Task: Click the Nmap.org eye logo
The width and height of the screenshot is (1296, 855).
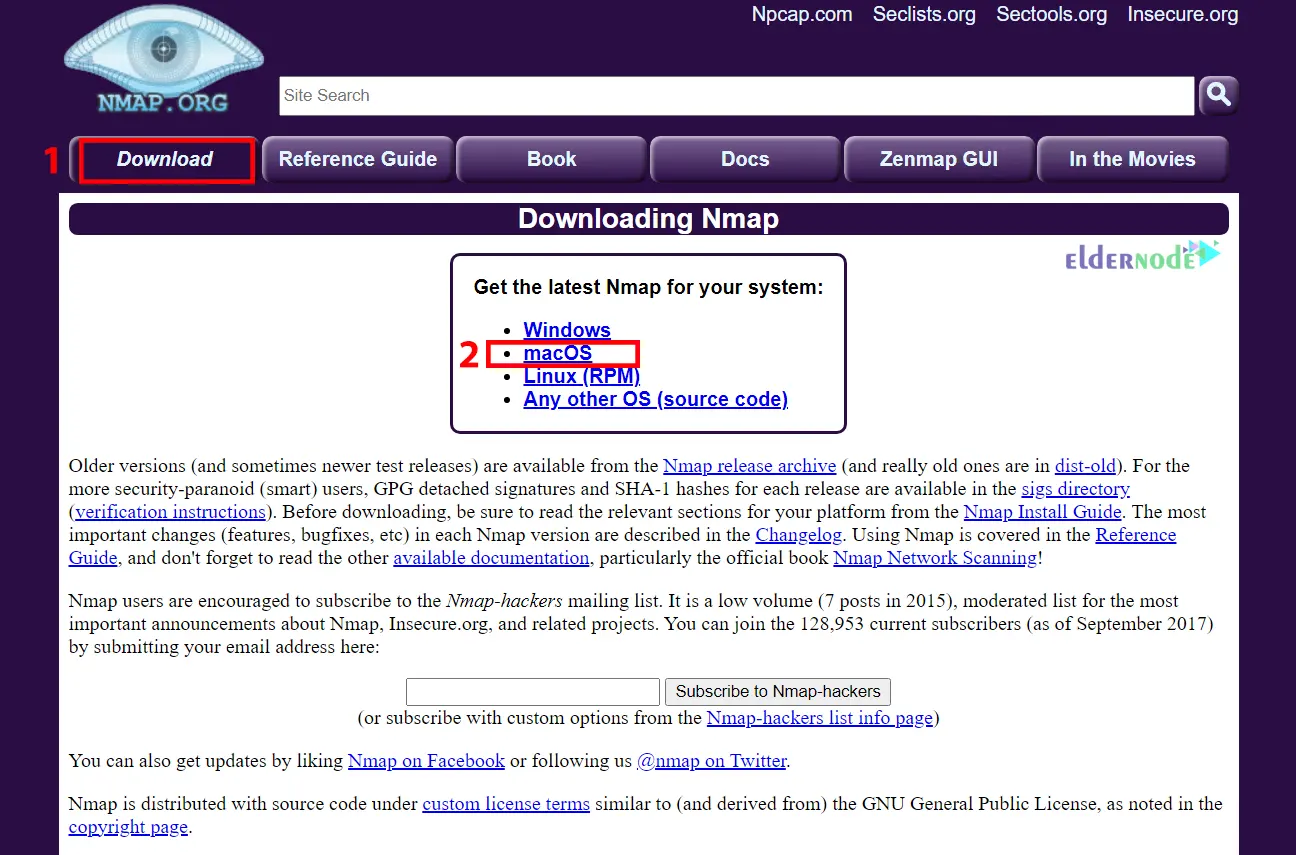Action: click(164, 61)
